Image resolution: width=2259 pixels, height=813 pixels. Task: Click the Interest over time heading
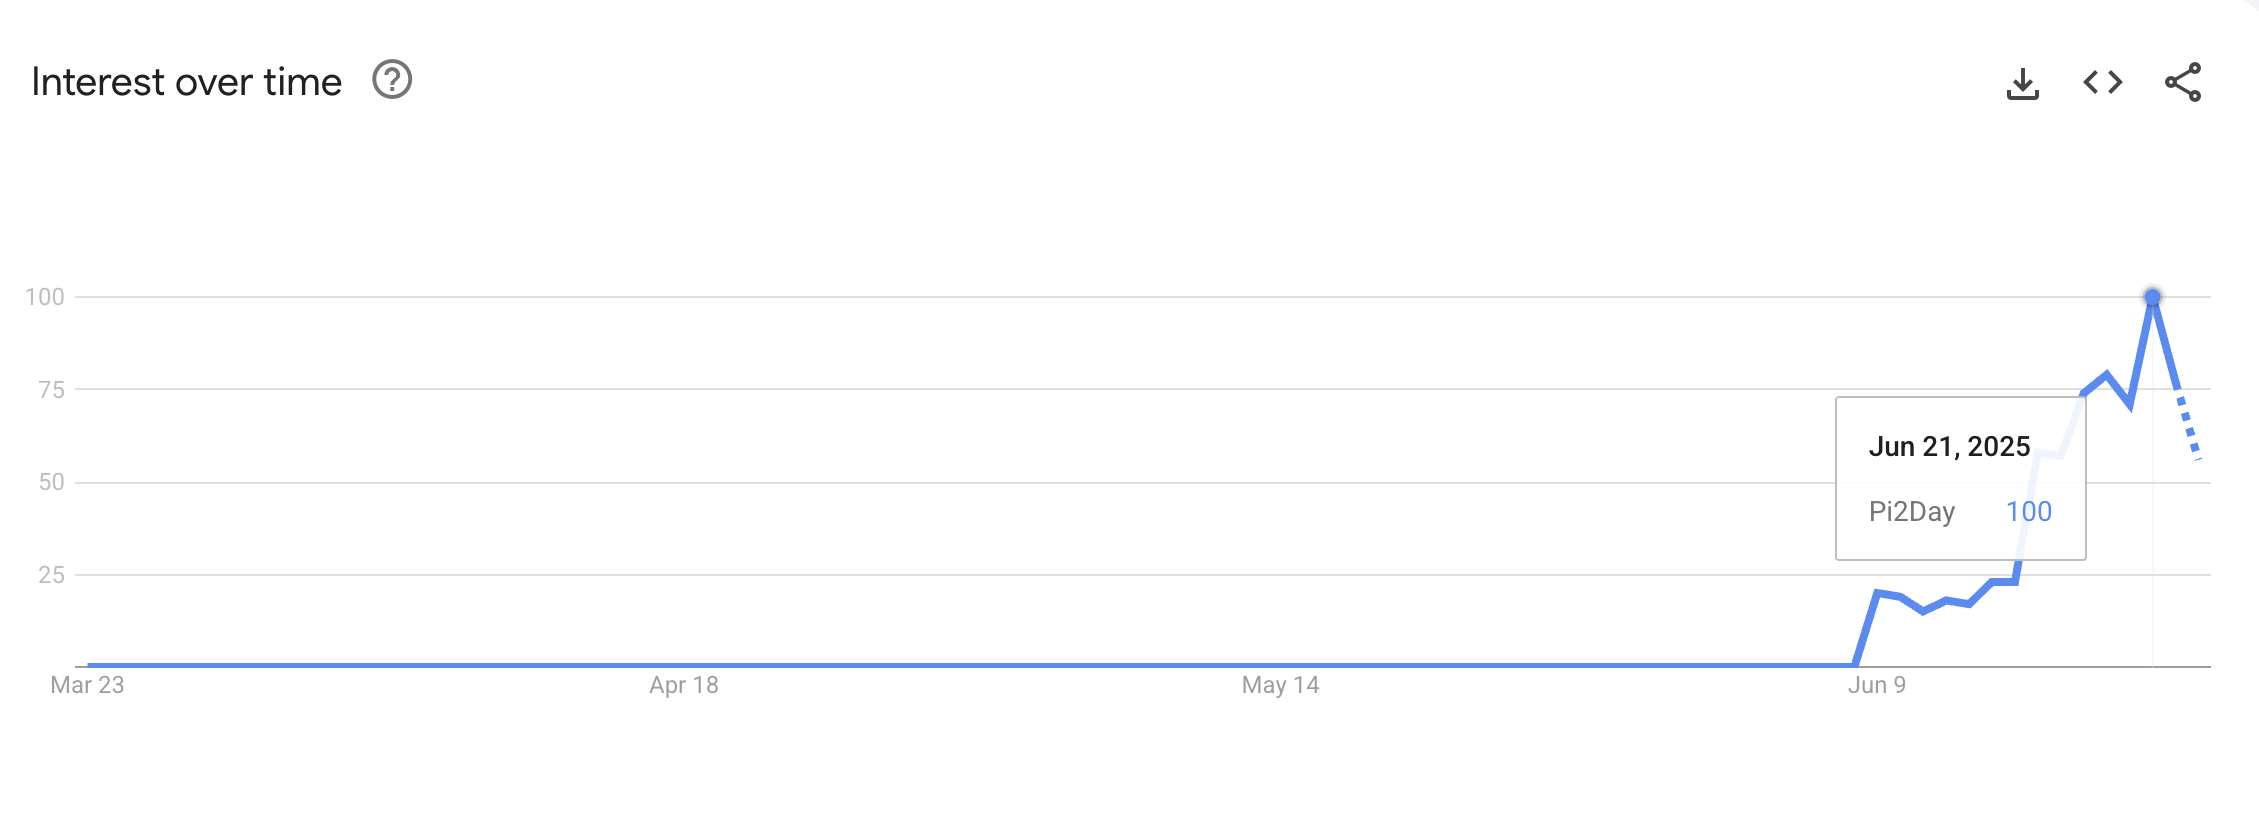point(186,82)
